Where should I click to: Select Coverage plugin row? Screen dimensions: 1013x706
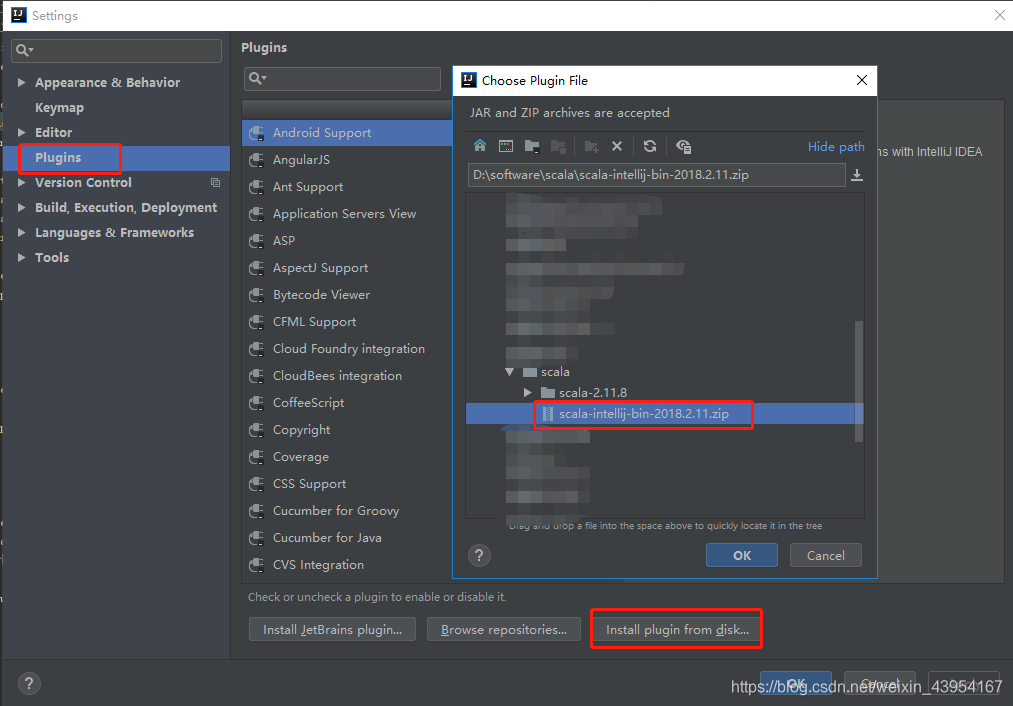348,457
